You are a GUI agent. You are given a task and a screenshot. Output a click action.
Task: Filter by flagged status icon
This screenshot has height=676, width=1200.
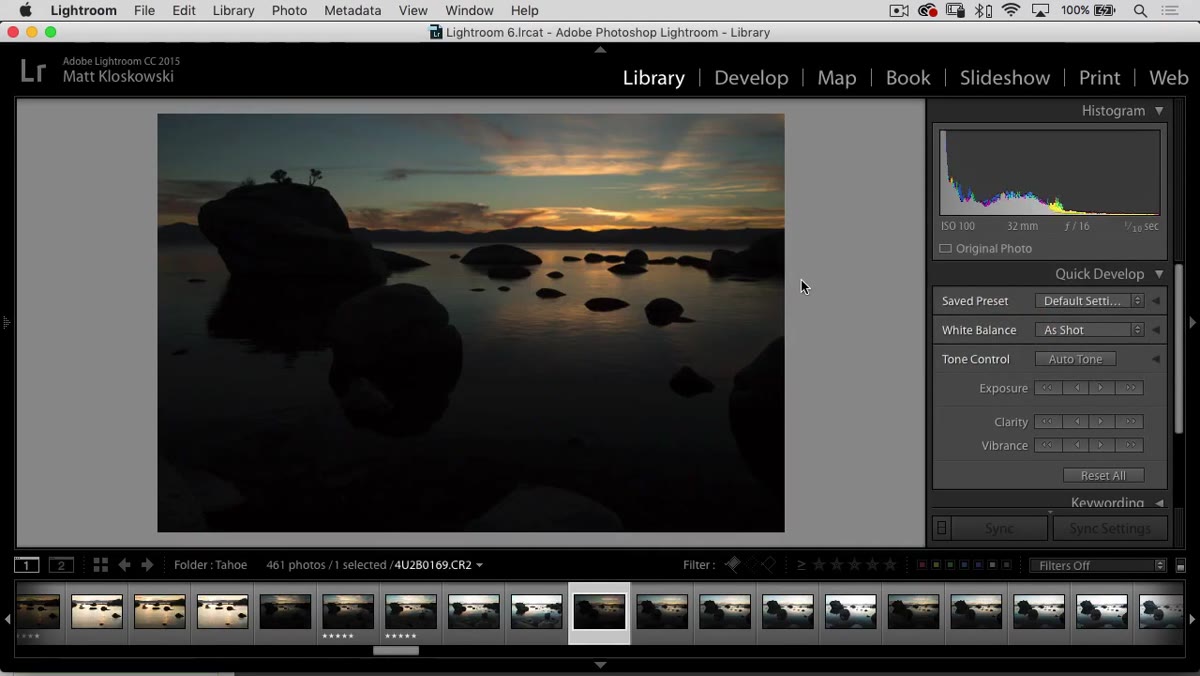tap(733, 565)
